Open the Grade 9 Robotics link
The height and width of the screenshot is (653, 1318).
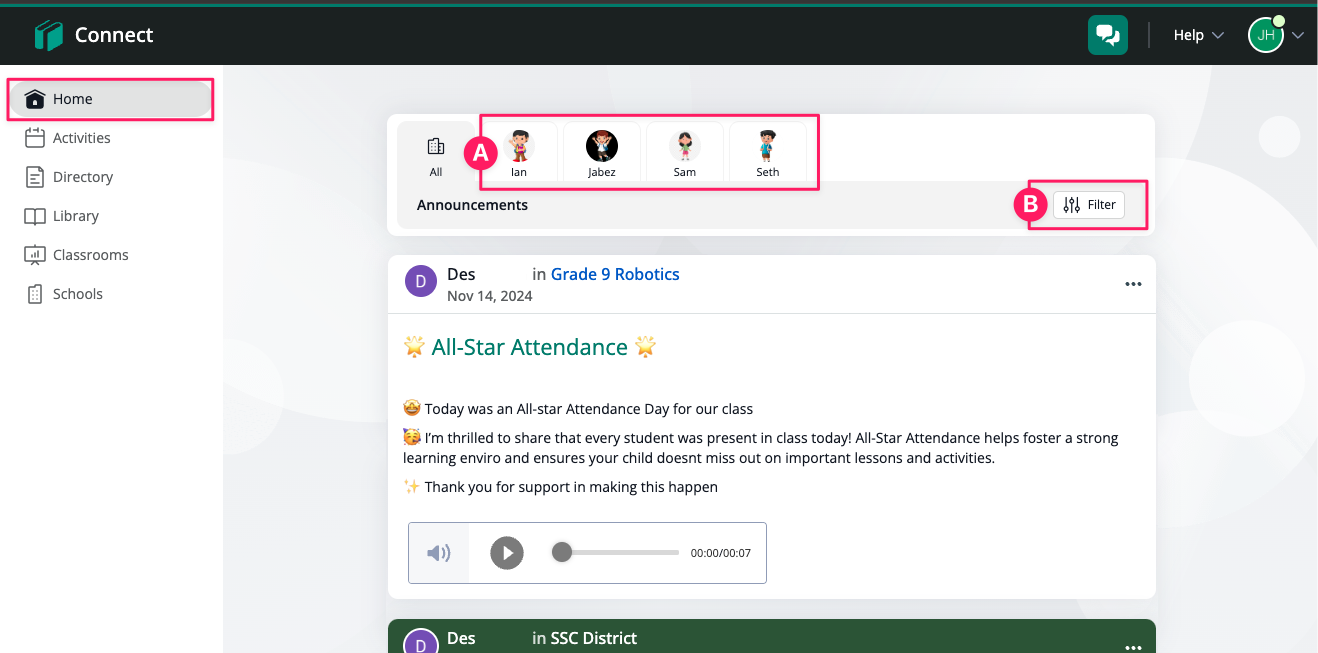(x=615, y=274)
